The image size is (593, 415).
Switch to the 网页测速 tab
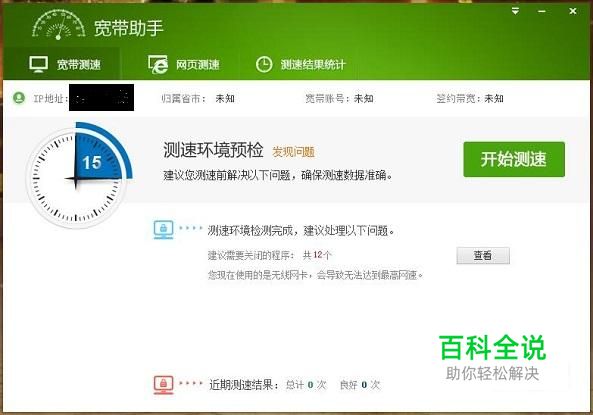184,65
